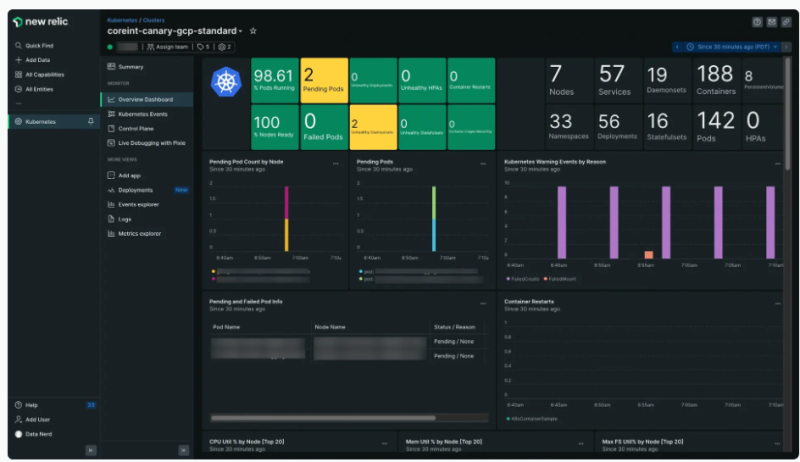Viewport: 800px width, 462px height.
Task: Click Add Data plus icon
Action: (x=18, y=60)
